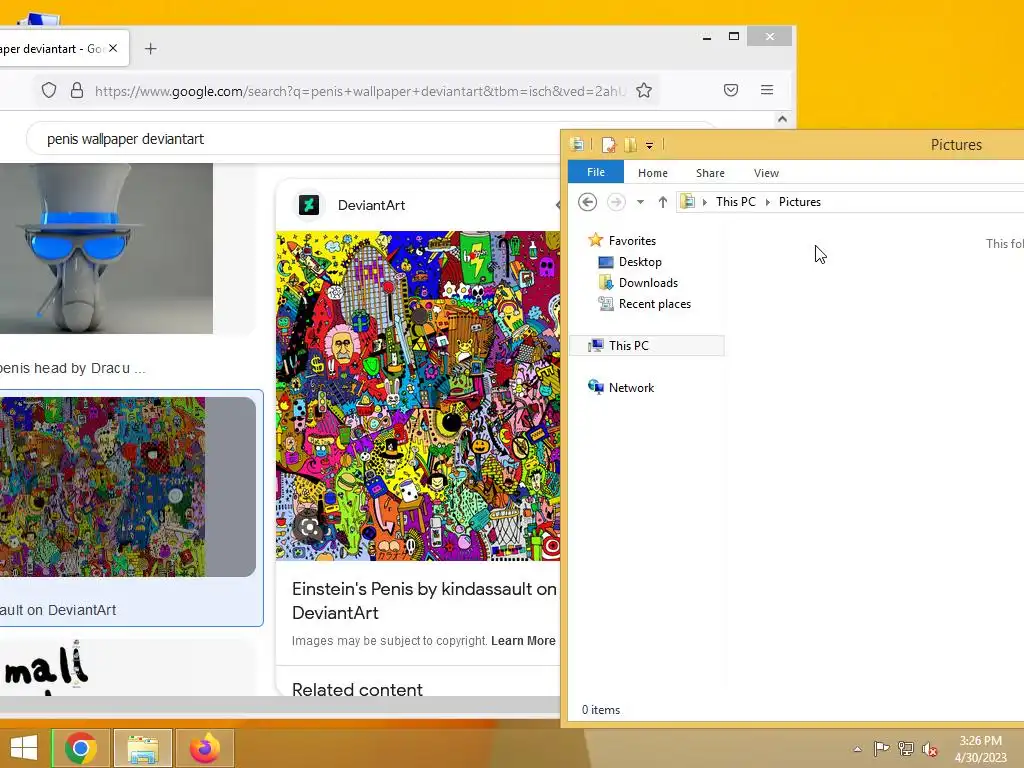
Task: Open the taskbar clock and date
Action: (x=980, y=749)
